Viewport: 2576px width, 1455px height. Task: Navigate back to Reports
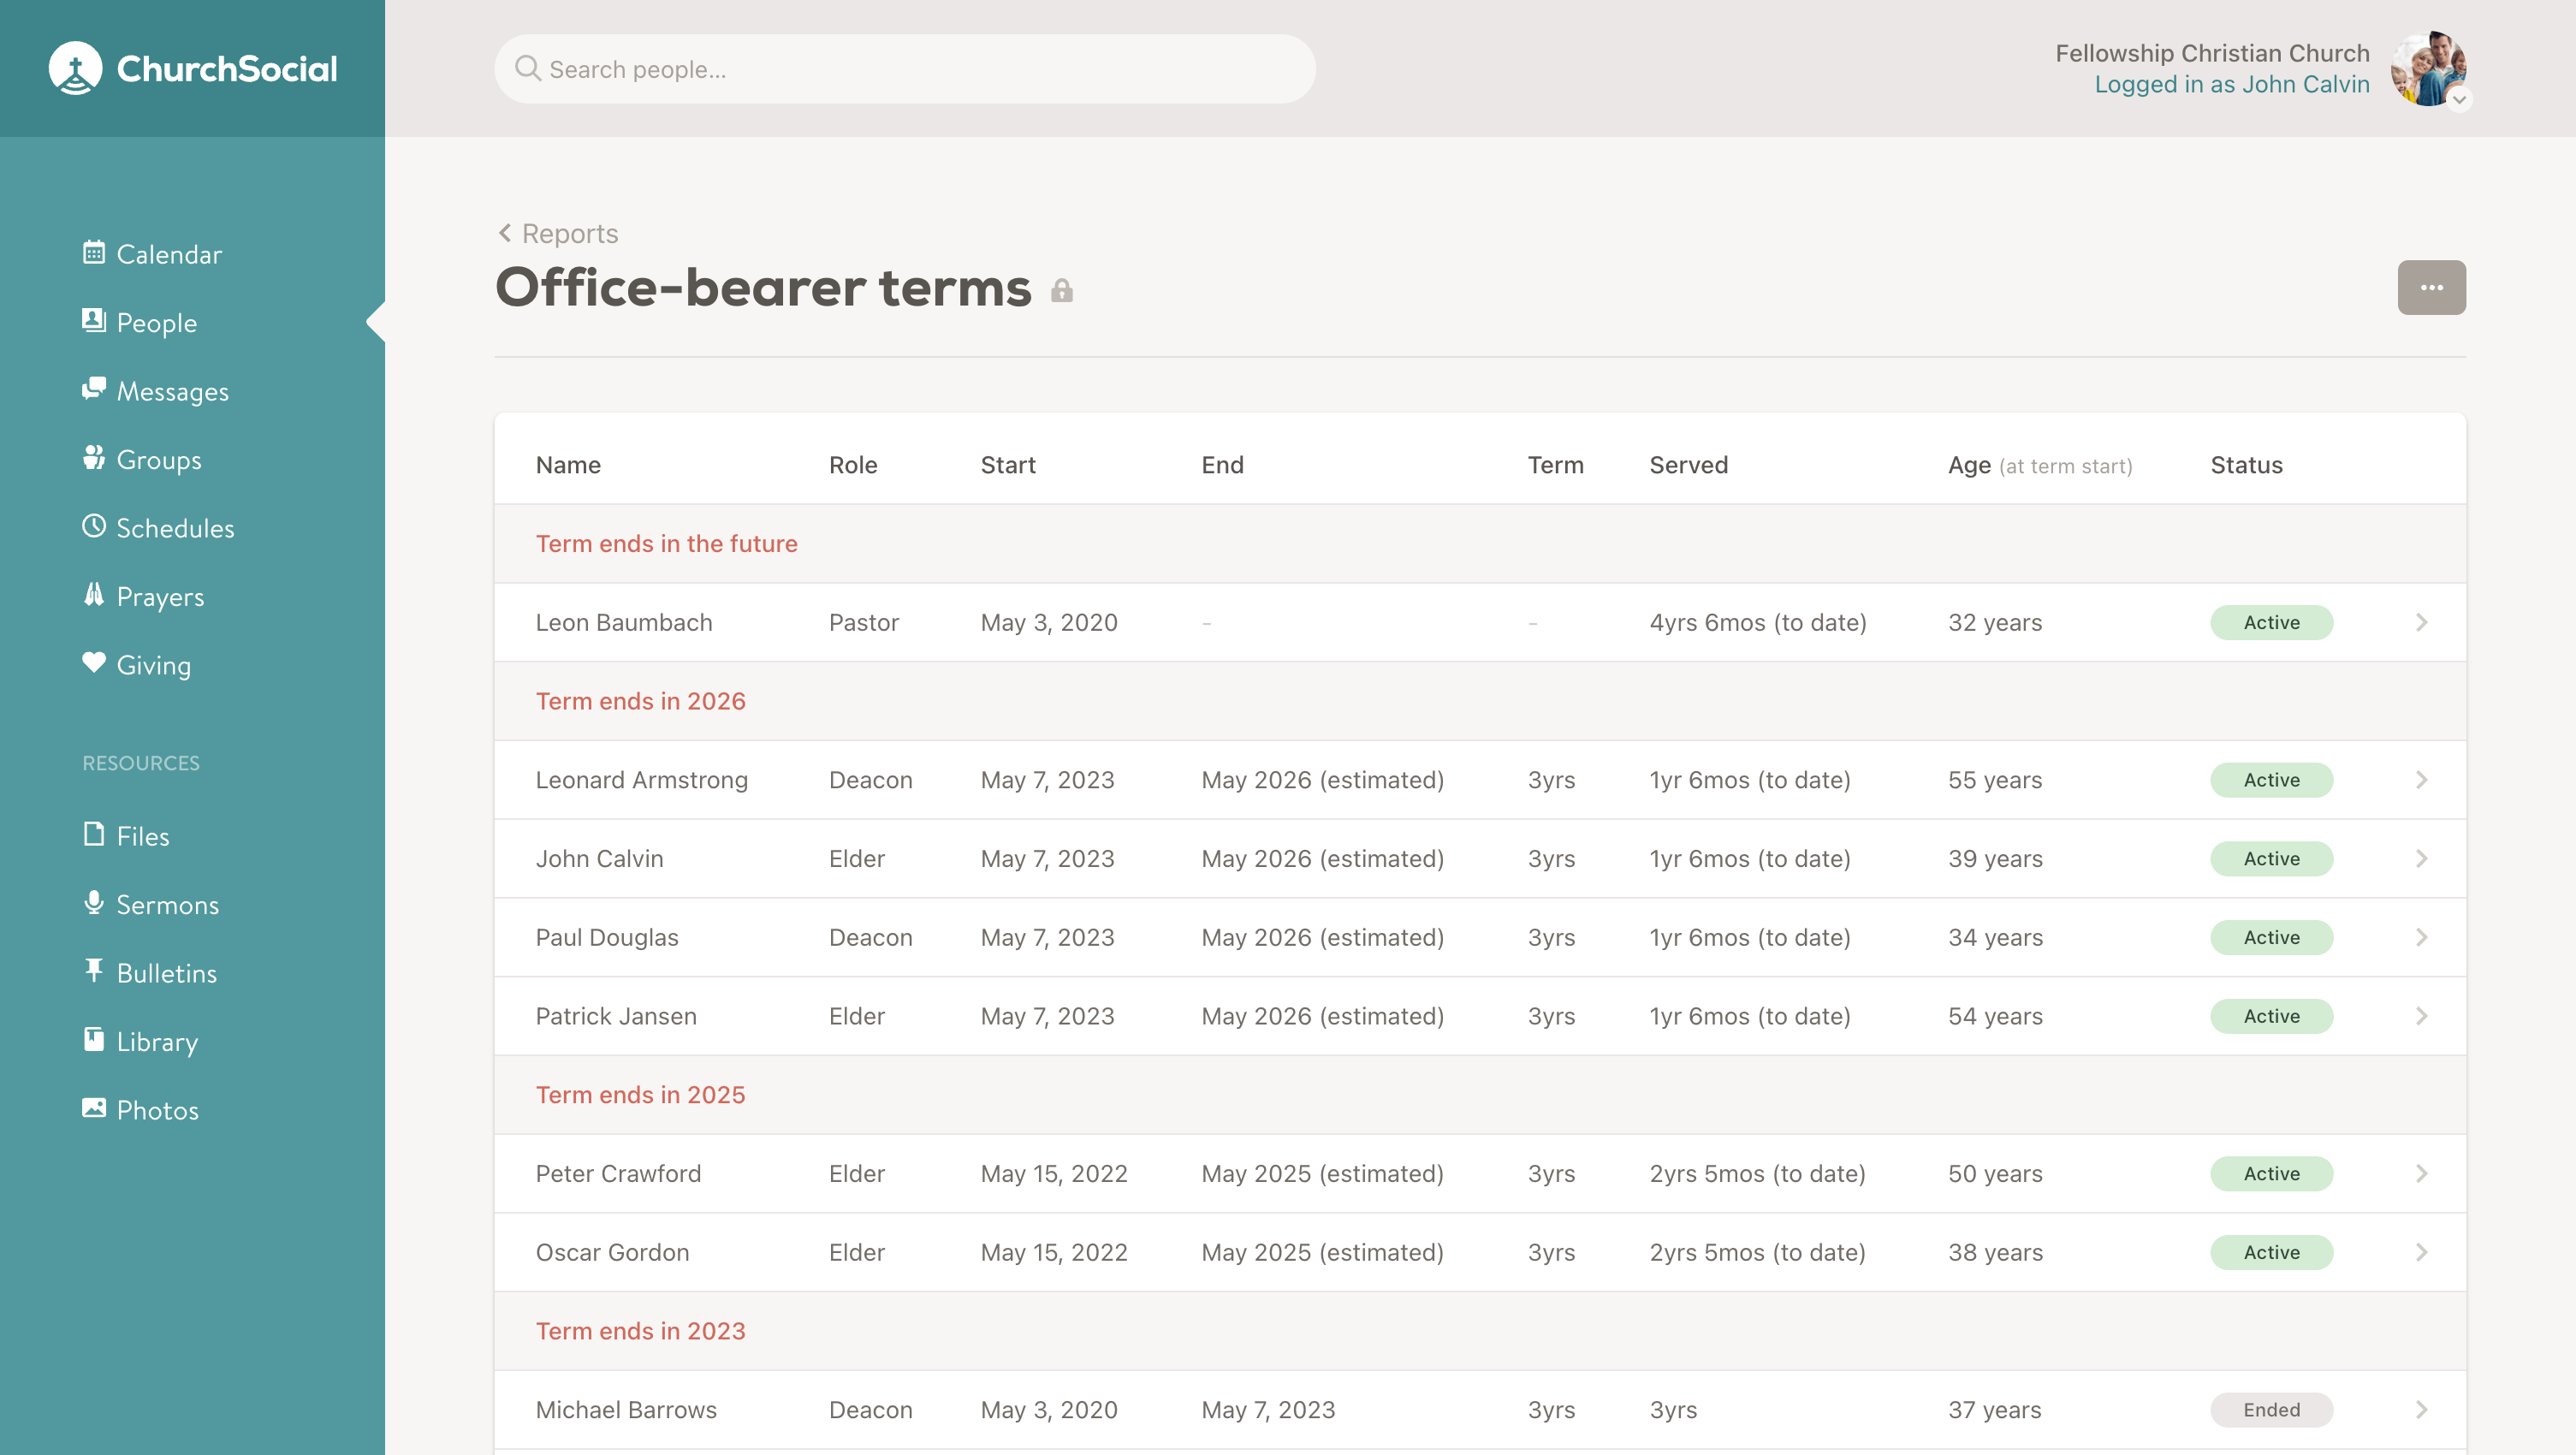[554, 232]
